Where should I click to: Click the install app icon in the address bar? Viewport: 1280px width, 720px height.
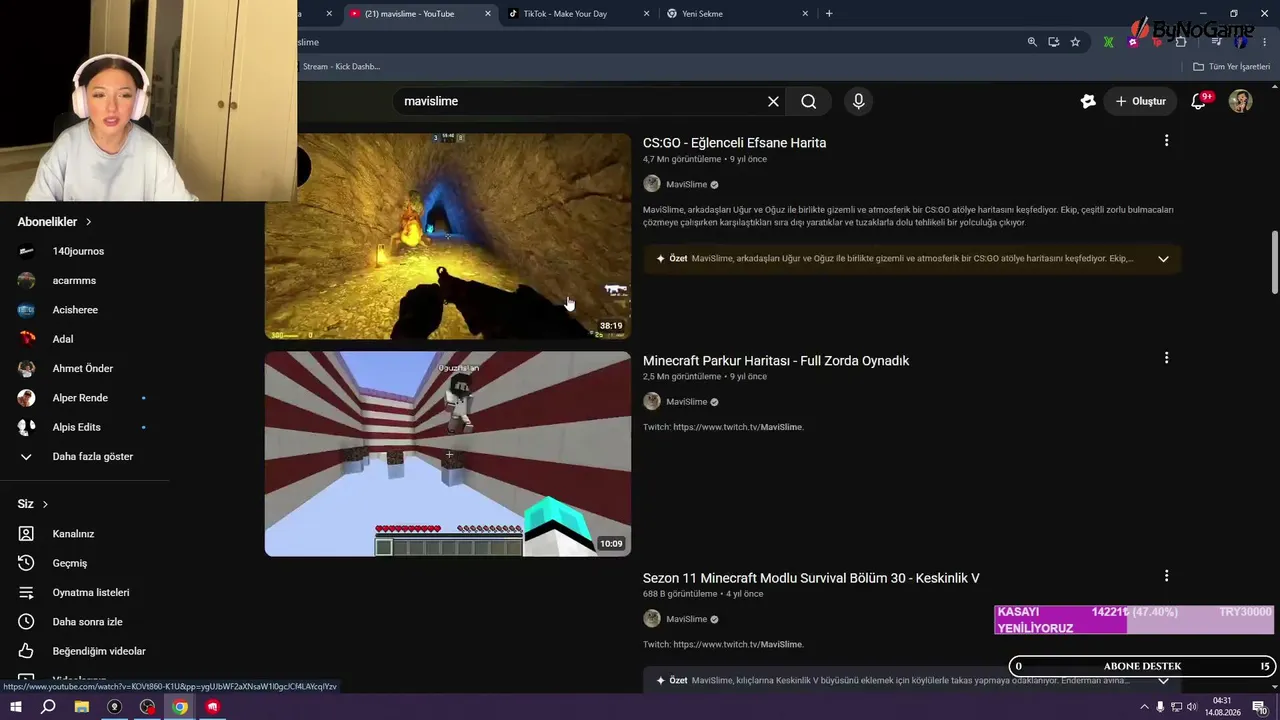(1054, 42)
